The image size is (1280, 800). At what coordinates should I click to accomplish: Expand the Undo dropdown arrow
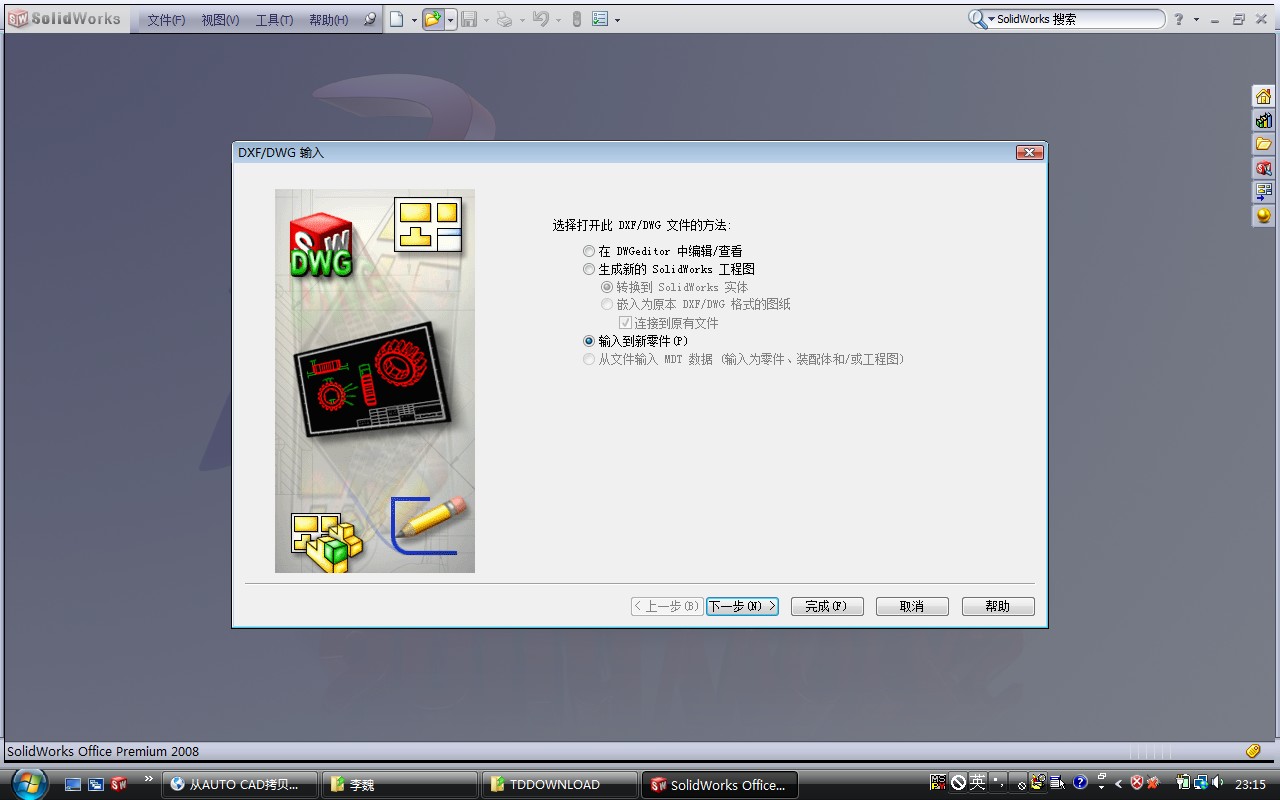click(558, 20)
